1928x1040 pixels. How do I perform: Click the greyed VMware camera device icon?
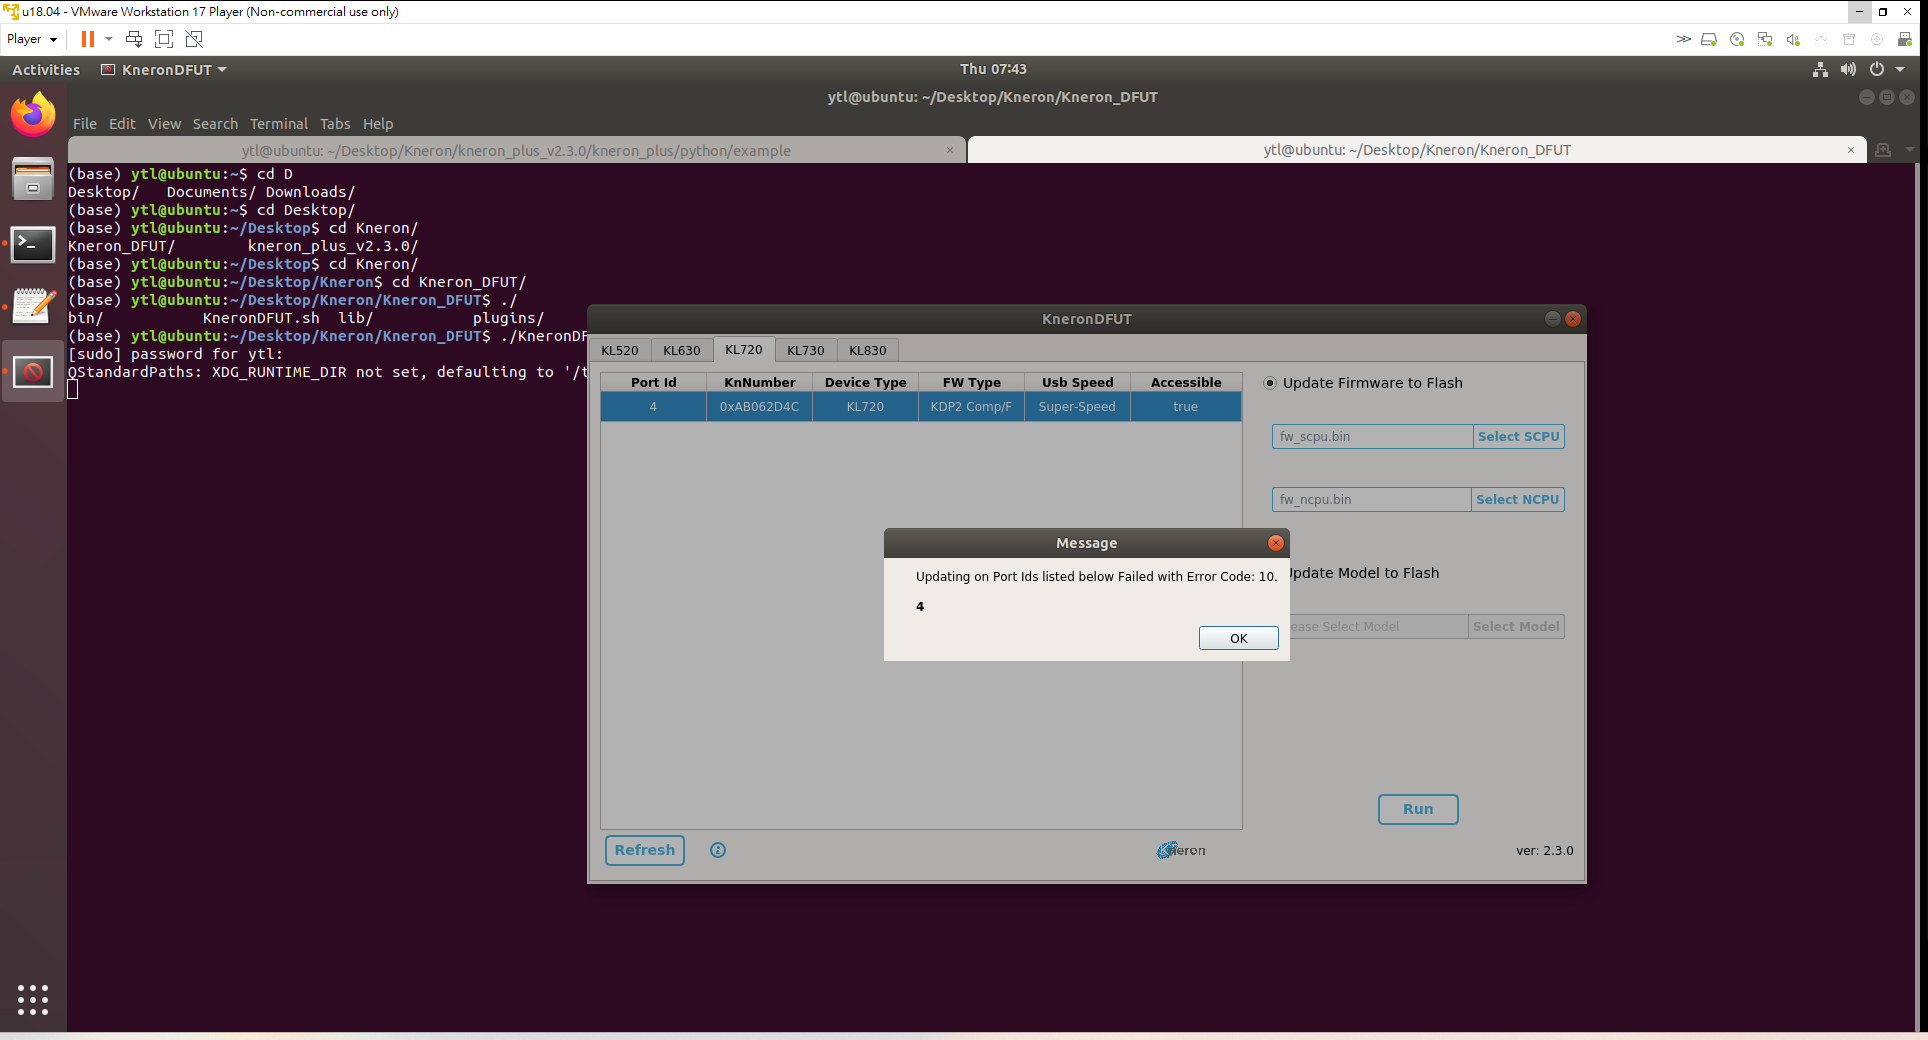[1877, 39]
